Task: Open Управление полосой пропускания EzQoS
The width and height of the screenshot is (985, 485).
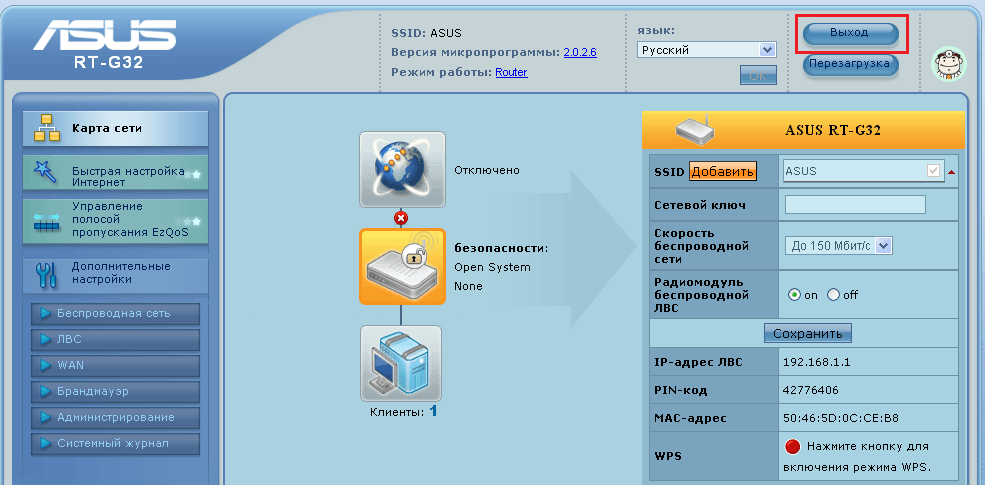Action: [x=116, y=222]
